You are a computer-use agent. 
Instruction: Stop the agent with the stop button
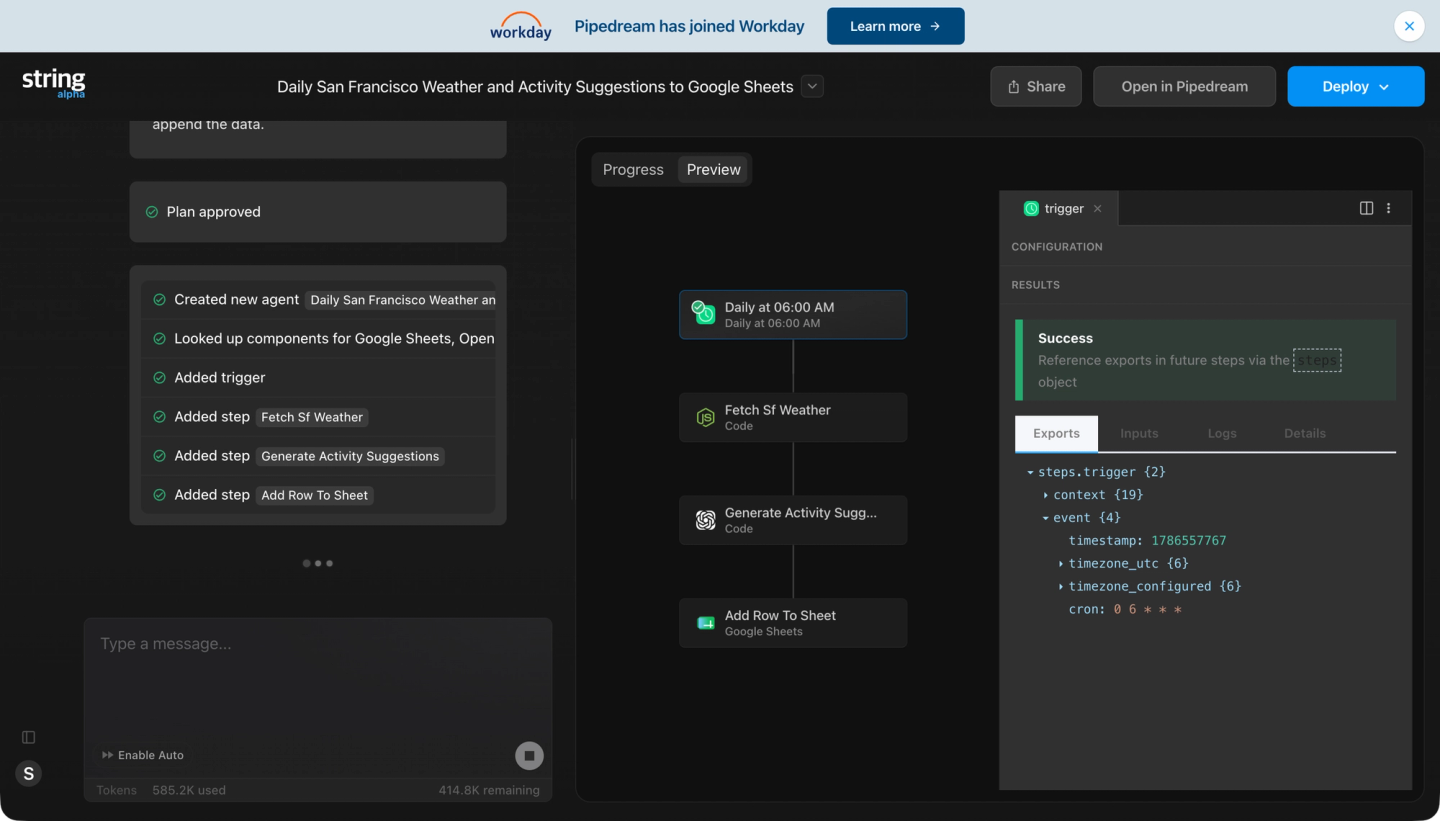[530, 755]
